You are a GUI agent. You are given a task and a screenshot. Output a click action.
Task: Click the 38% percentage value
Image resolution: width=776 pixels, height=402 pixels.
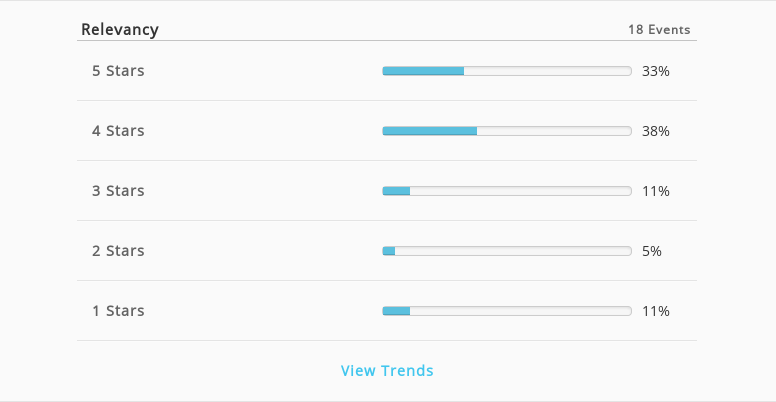pos(656,131)
